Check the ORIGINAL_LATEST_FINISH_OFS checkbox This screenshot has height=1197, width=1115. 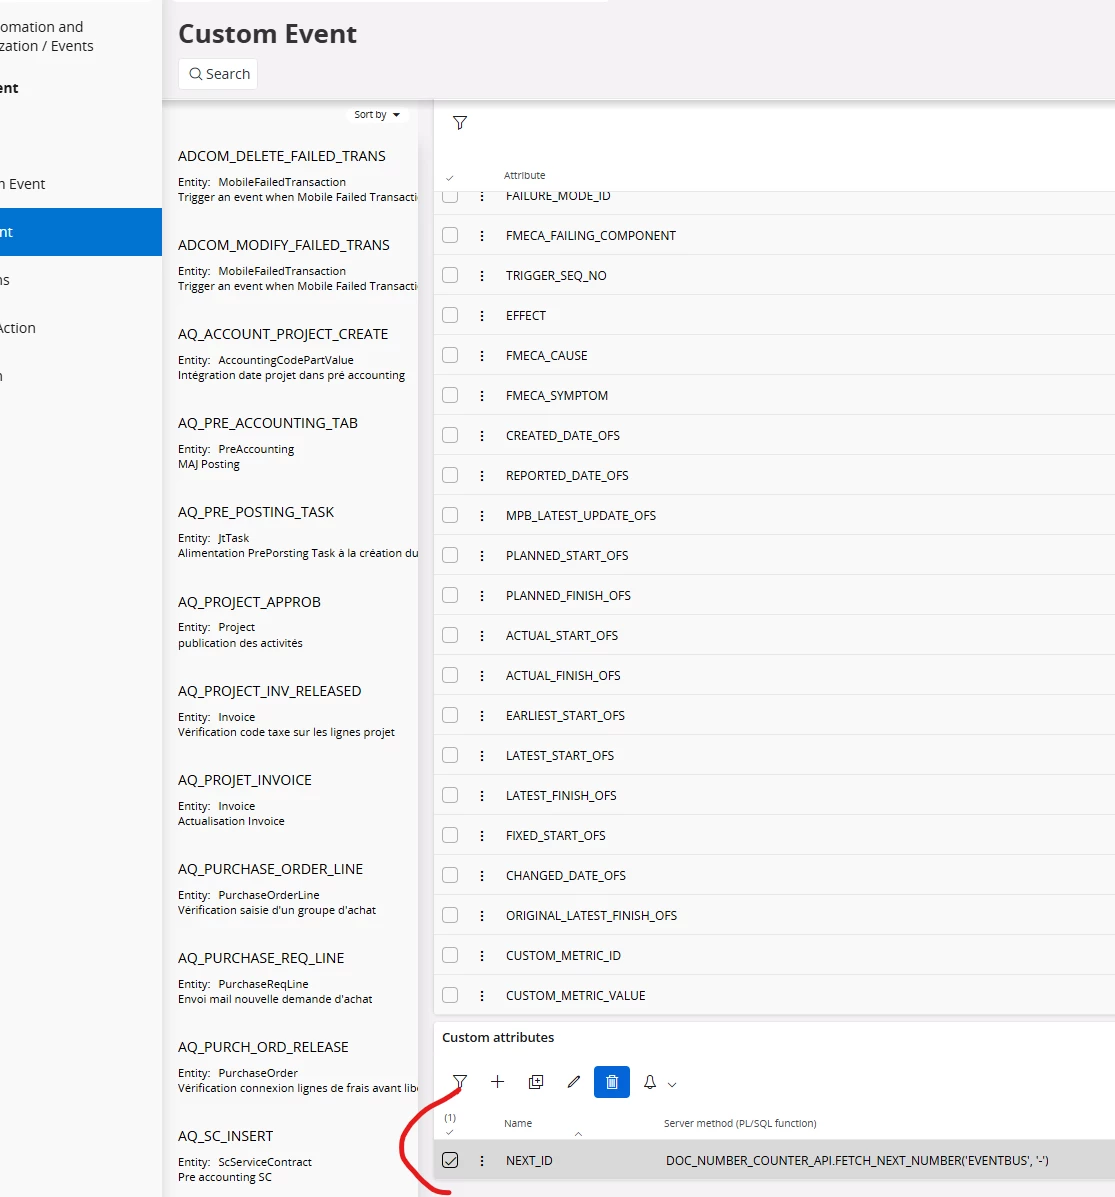450,915
